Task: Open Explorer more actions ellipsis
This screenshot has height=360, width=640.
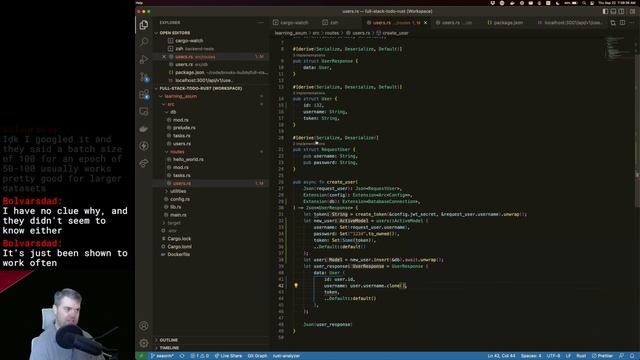Action: (x=261, y=23)
